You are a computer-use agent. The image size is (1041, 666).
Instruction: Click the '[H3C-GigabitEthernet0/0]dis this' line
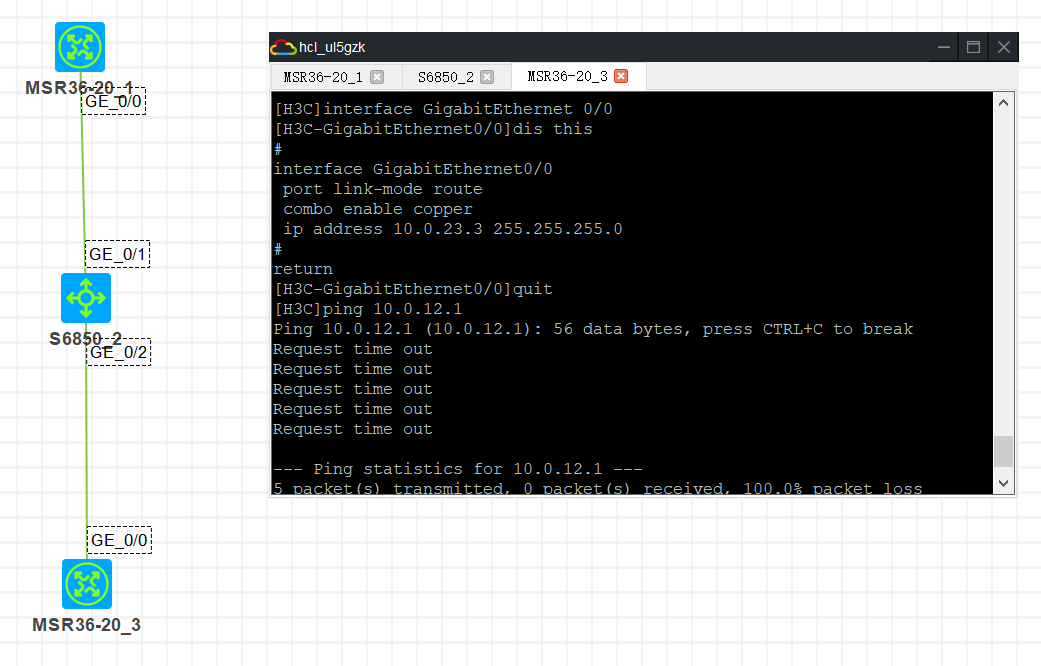pos(433,129)
